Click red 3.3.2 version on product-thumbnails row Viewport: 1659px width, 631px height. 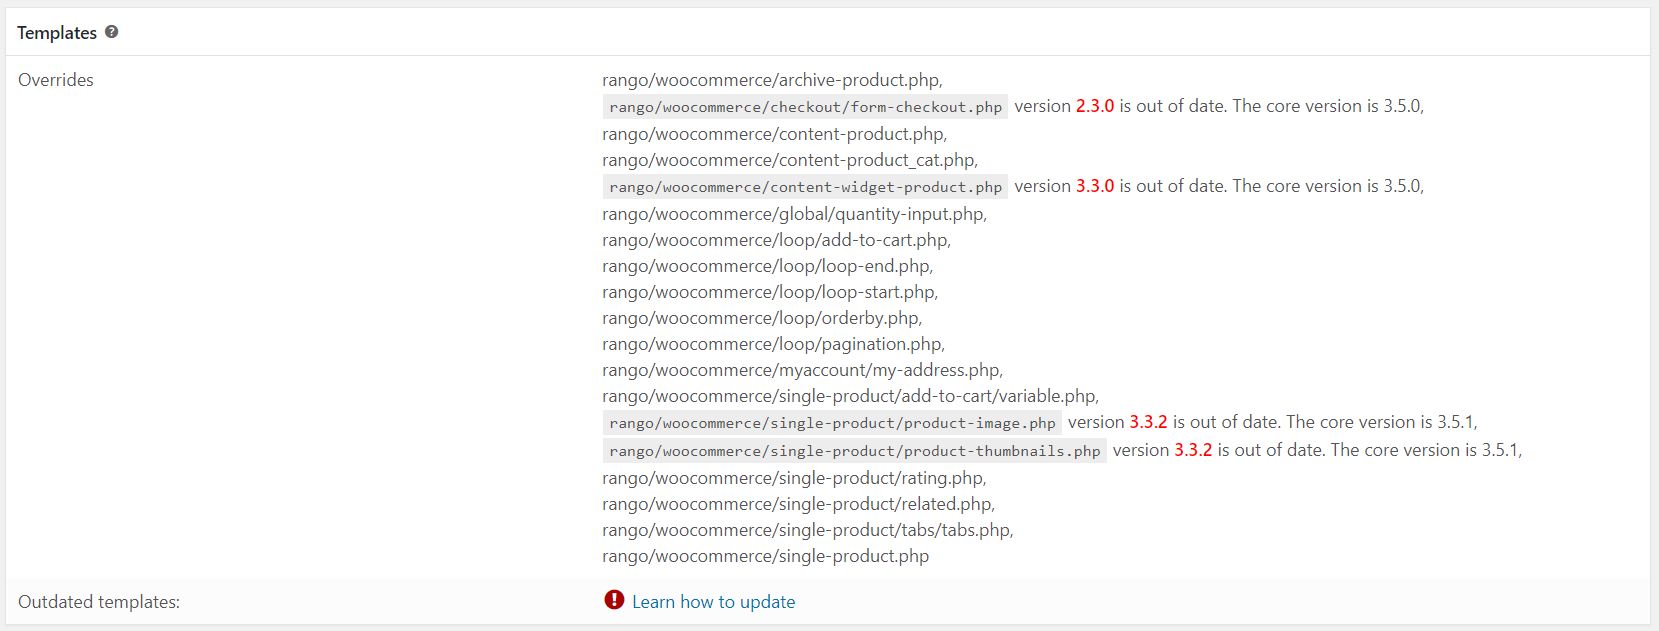click(1193, 450)
